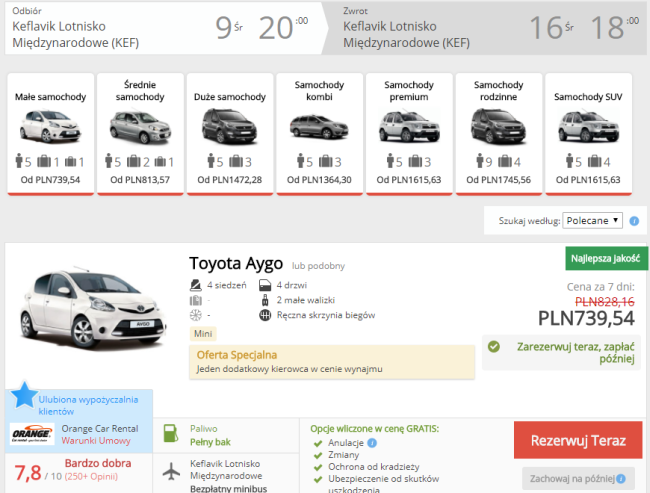Click the Odbiór Keflavik pickup location
This screenshot has height=493, width=650.
[x=76, y=34]
